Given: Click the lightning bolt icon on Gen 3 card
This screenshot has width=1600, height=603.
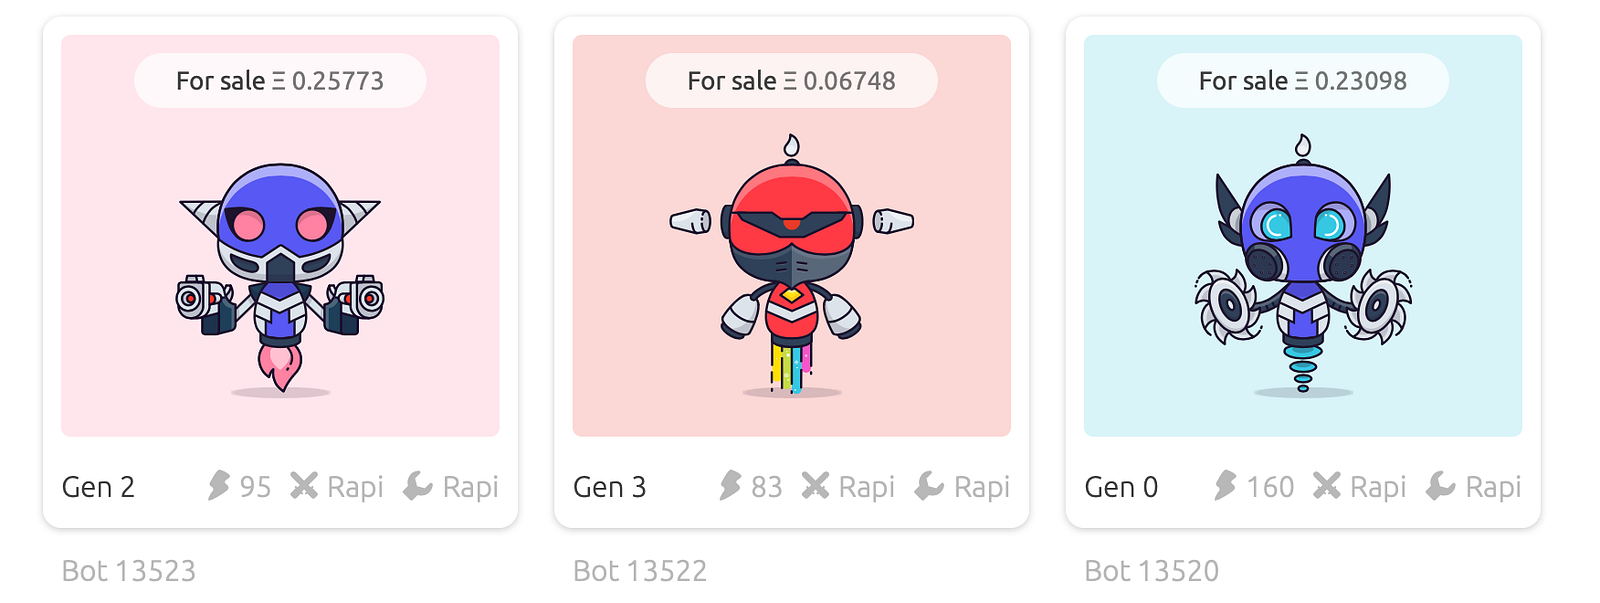Looking at the screenshot, I should 730,486.
